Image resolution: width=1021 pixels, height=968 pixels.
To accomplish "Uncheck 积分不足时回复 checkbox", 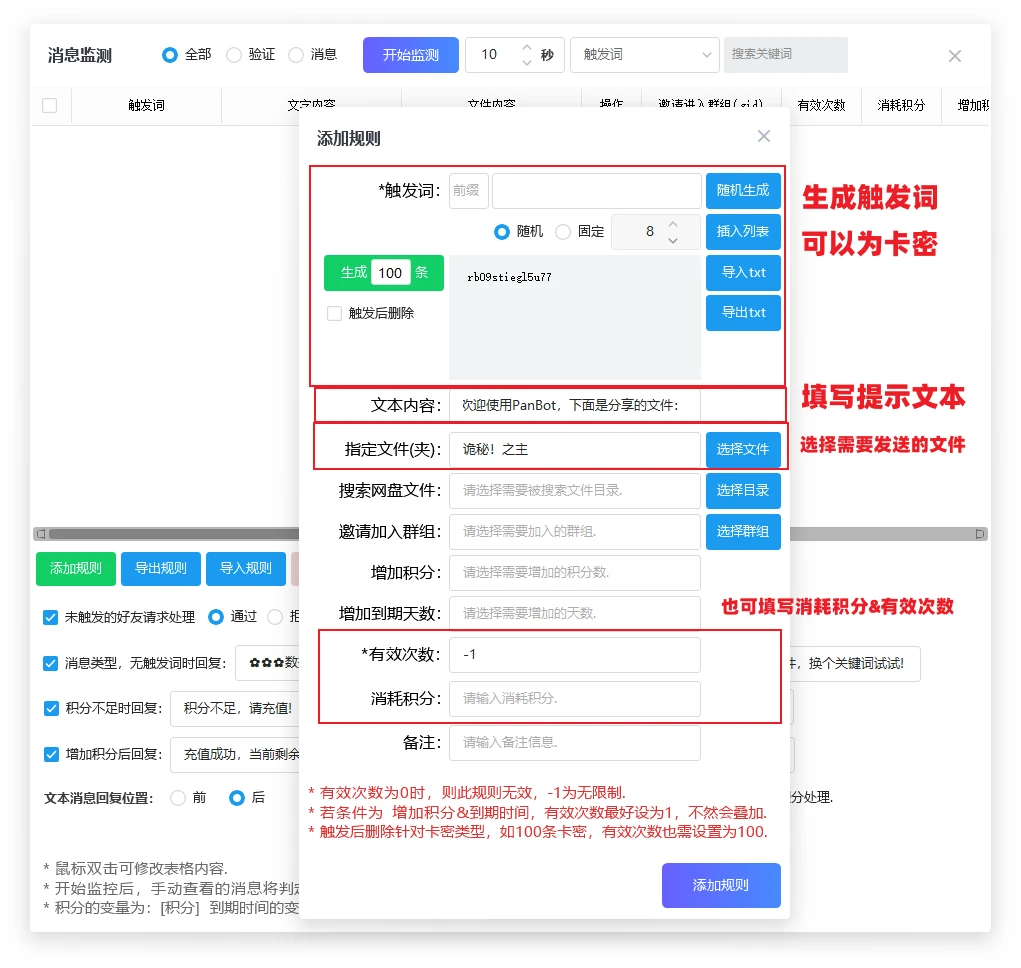I will tap(51, 708).
